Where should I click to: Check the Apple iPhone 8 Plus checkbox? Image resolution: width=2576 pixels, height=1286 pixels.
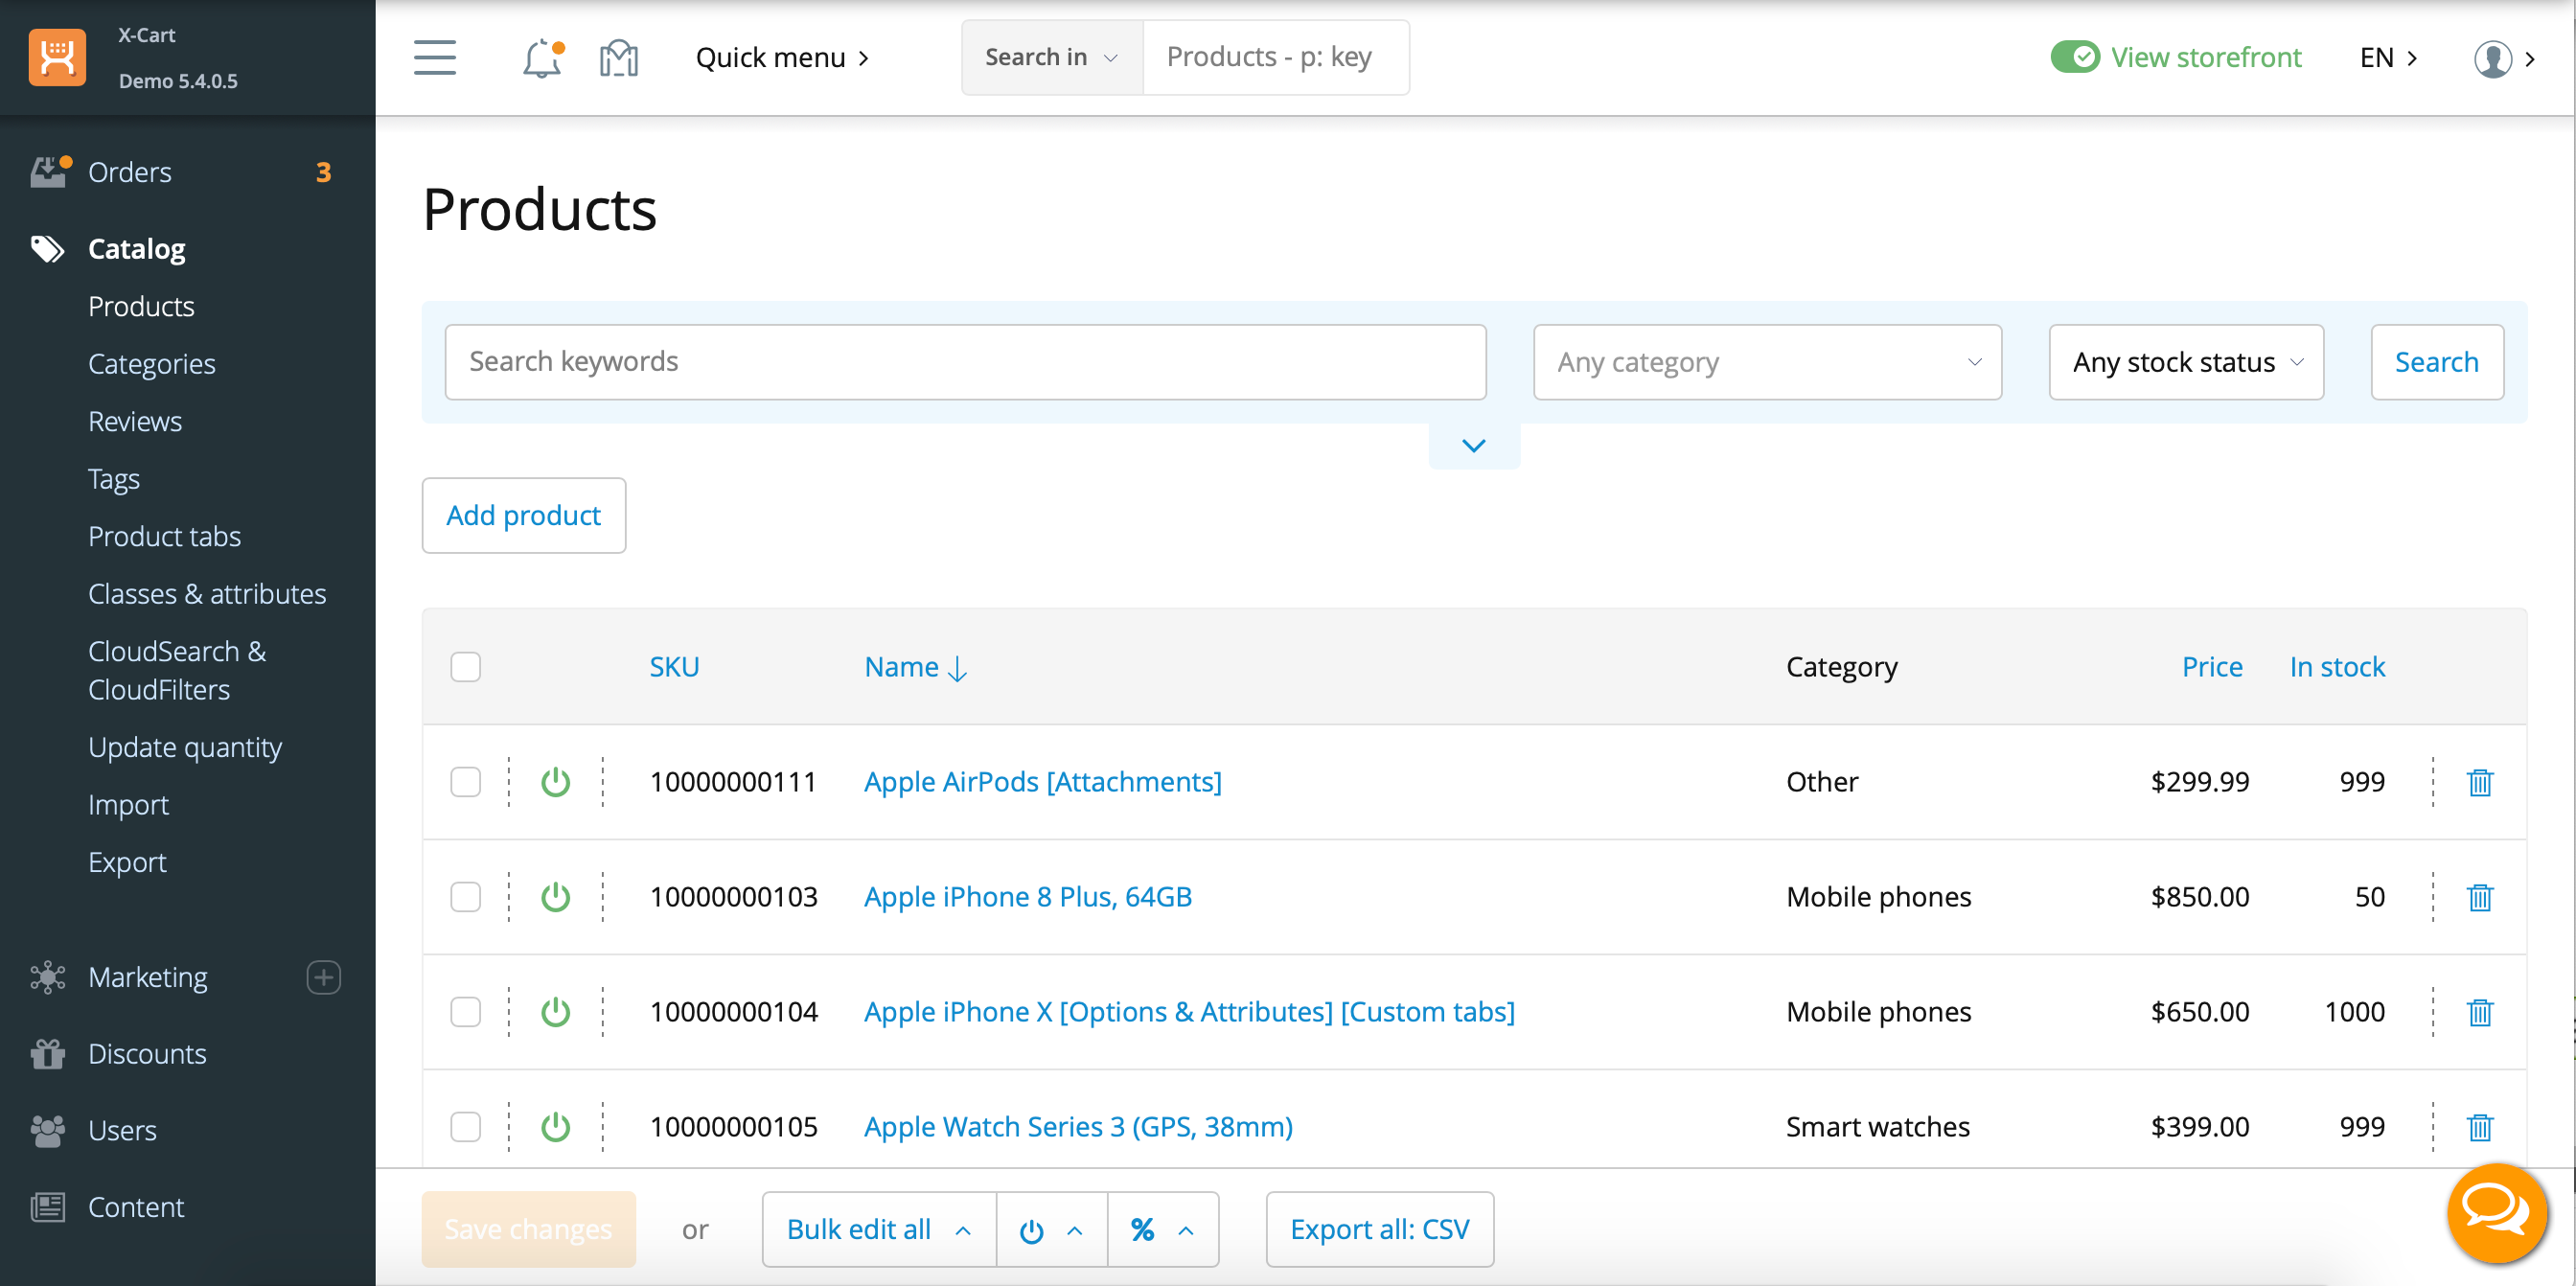pyautogui.click(x=465, y=897)
